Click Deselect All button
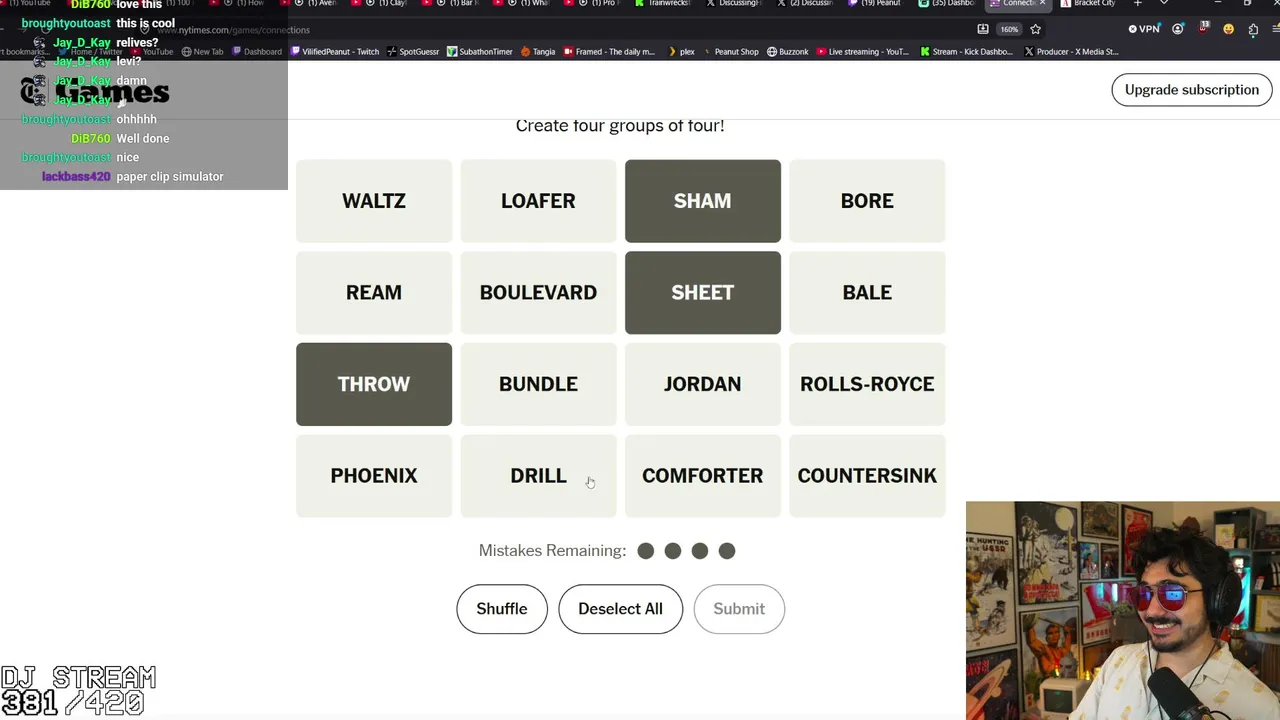This screenshot has height=720, width=1280. (620, 609)
